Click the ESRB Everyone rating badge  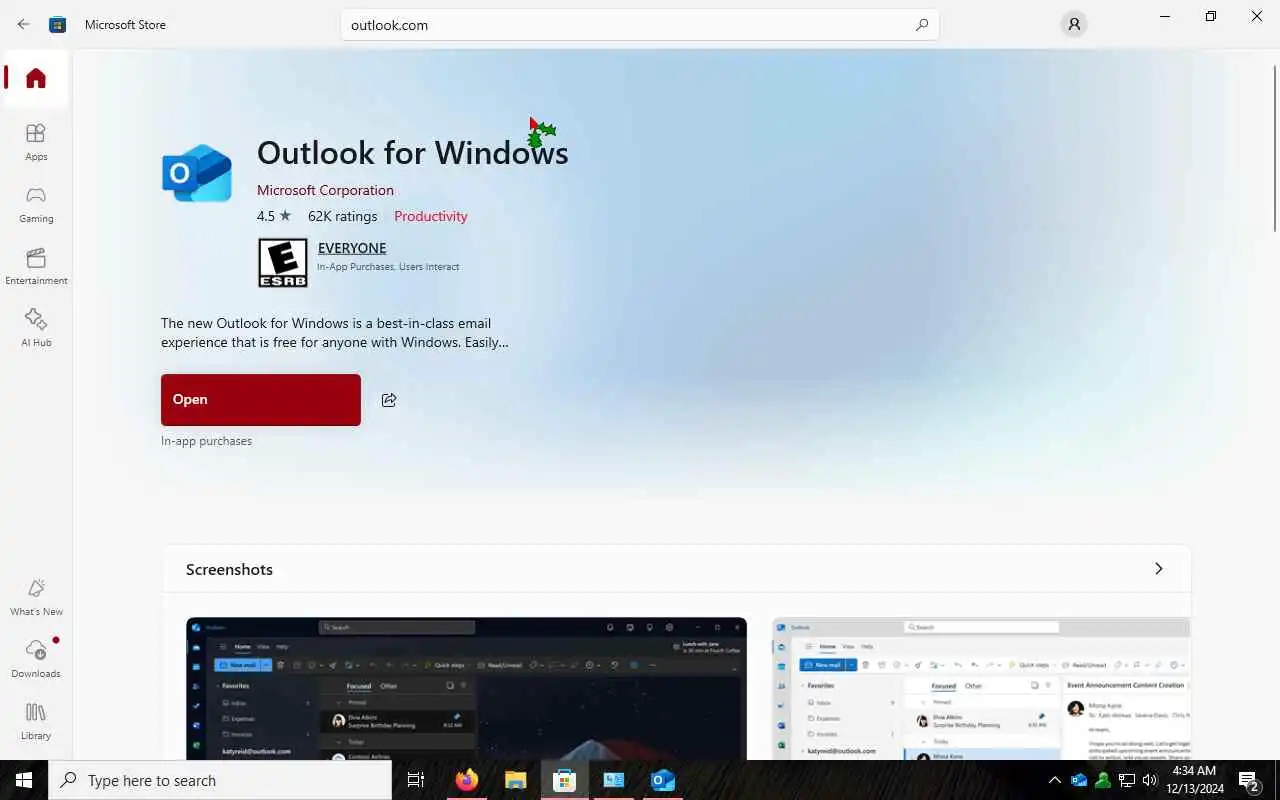(283, 263)
